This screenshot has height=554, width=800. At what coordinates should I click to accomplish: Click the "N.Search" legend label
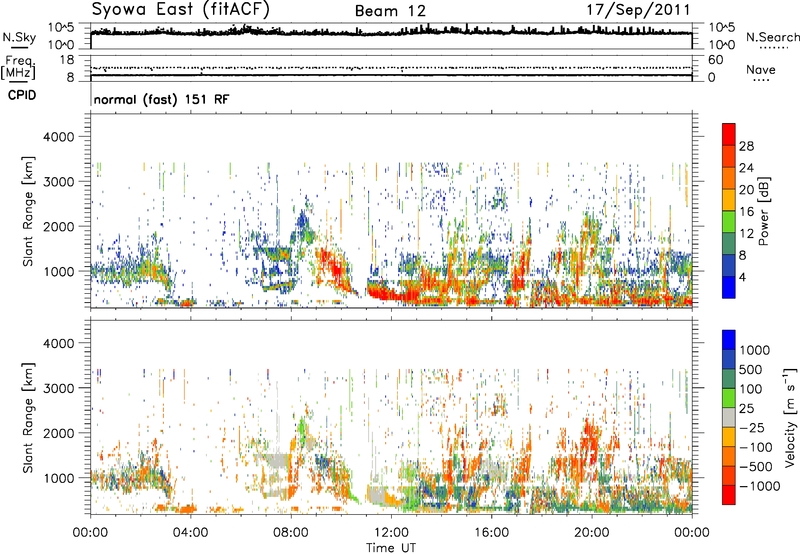[x=772, y=37]
